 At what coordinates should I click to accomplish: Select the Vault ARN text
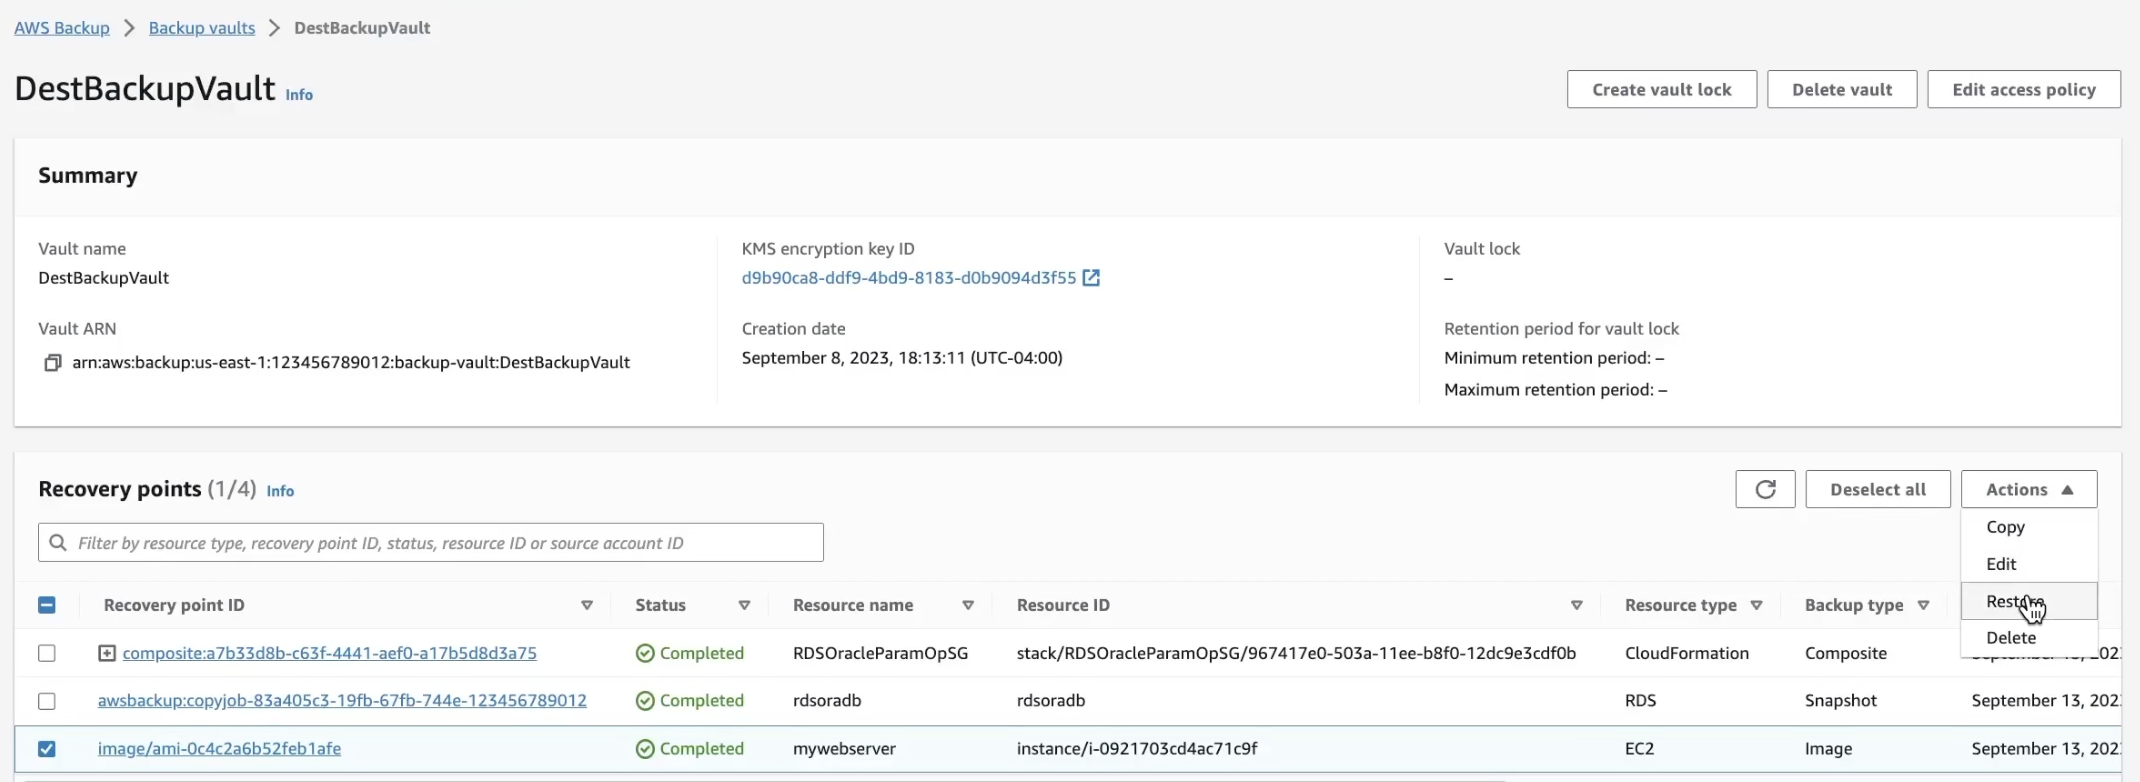[x=351, y=362]
